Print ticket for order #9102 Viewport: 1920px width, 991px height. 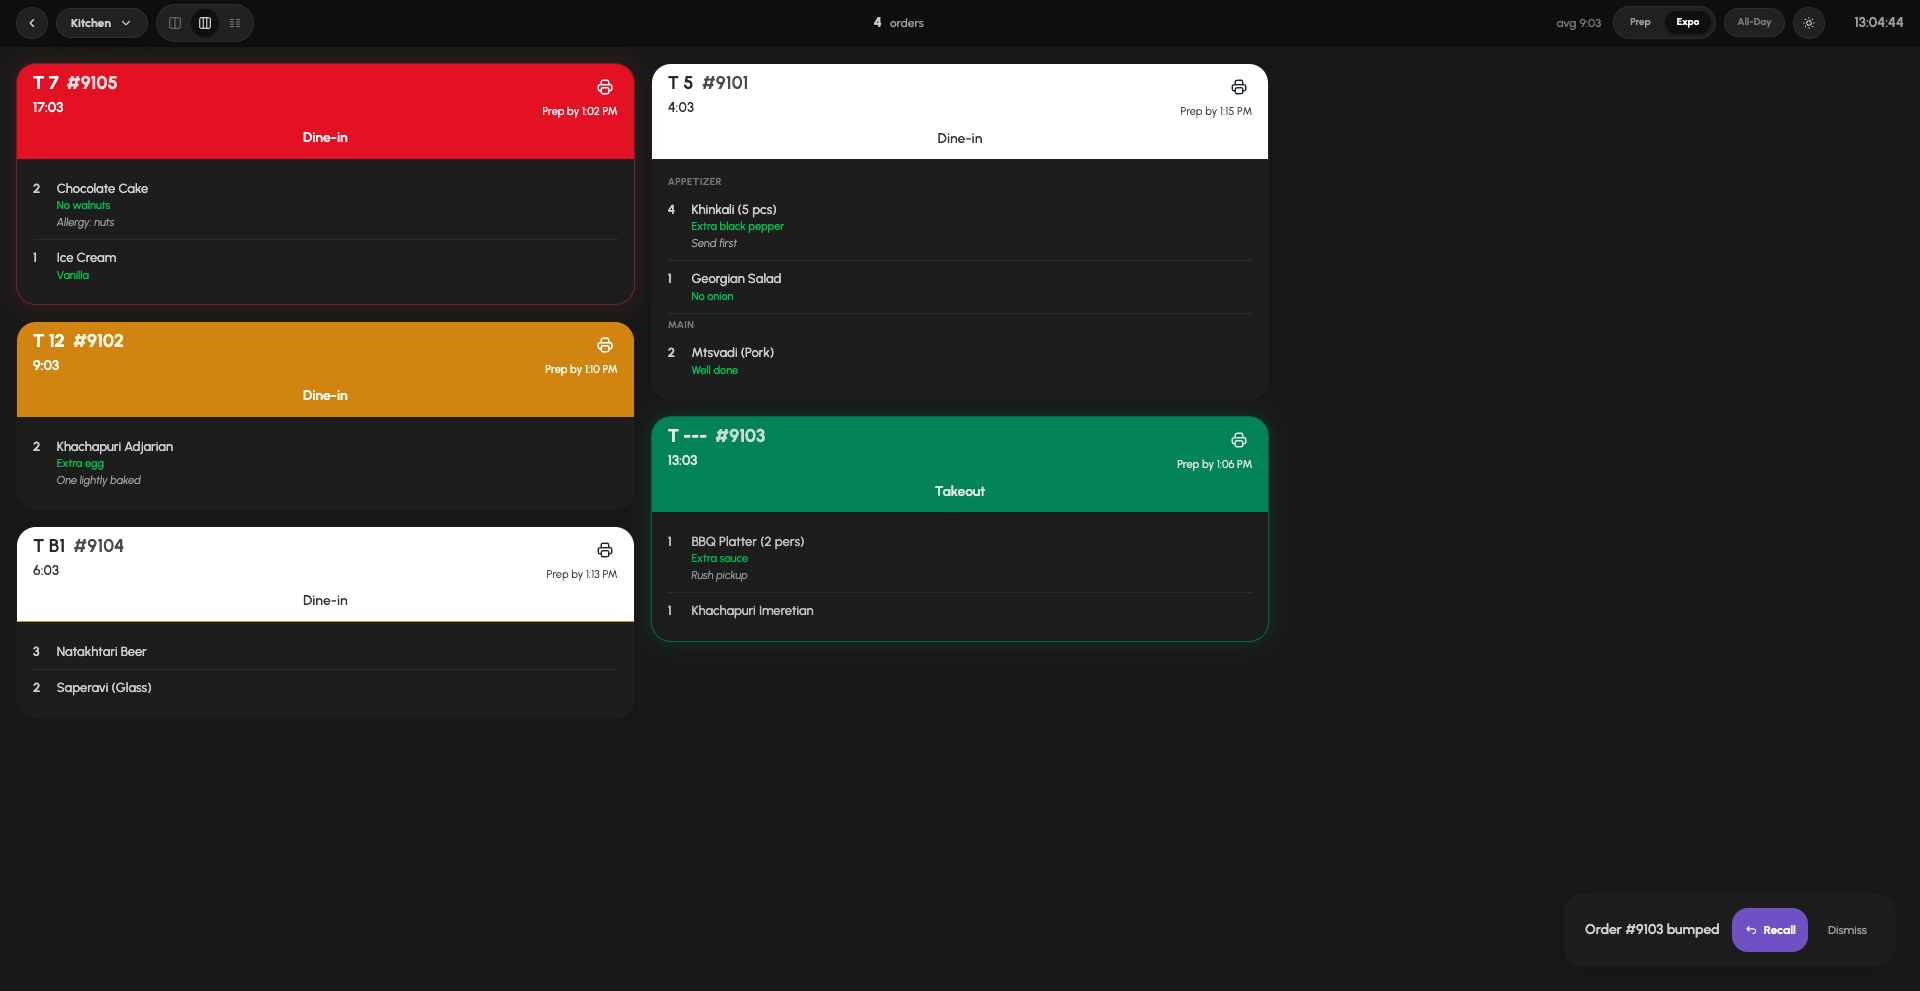click(605, 345)
